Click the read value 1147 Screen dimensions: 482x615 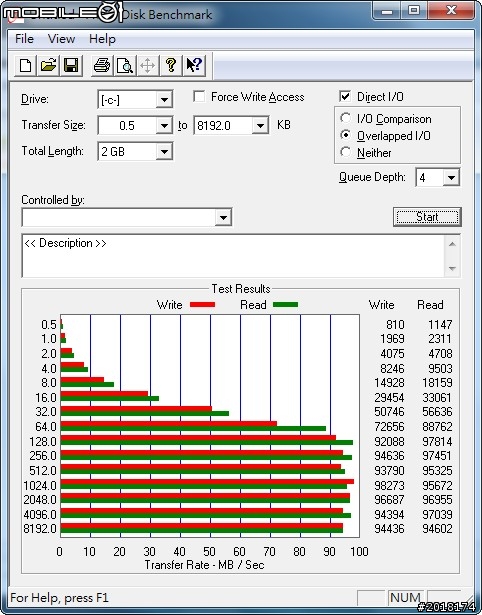440,324
